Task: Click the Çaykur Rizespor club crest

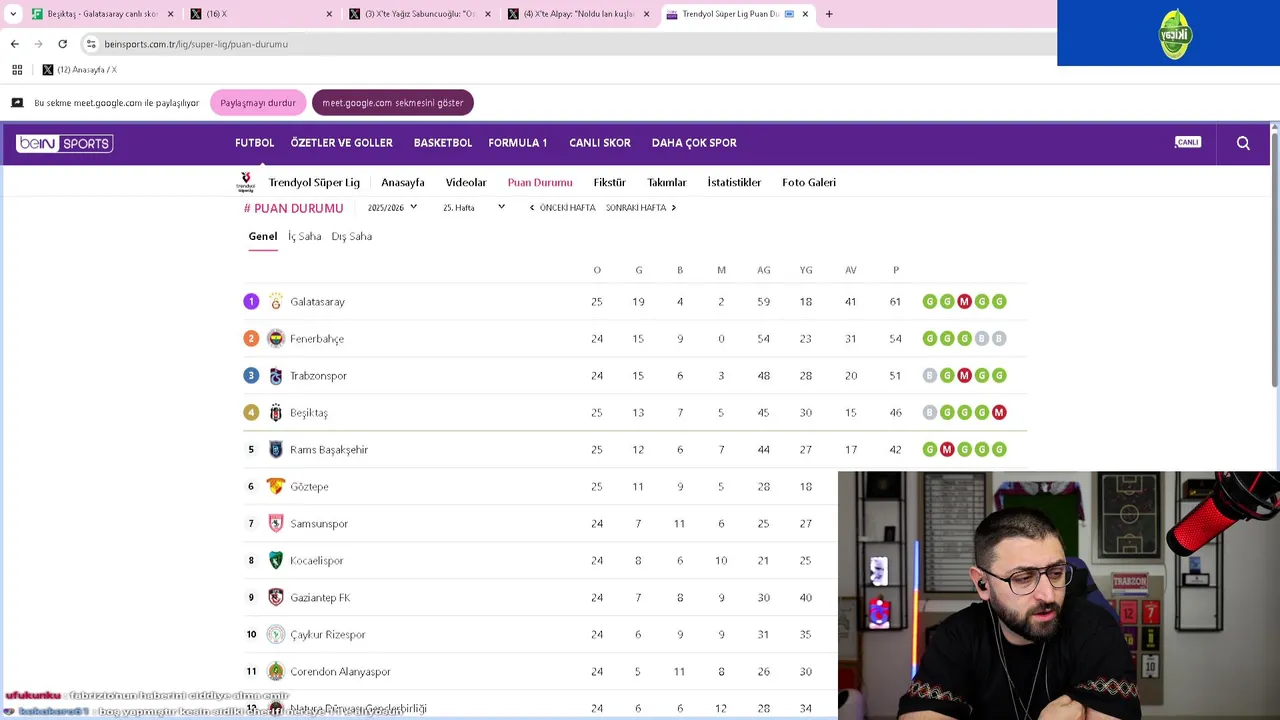Action: coord(276,634)
